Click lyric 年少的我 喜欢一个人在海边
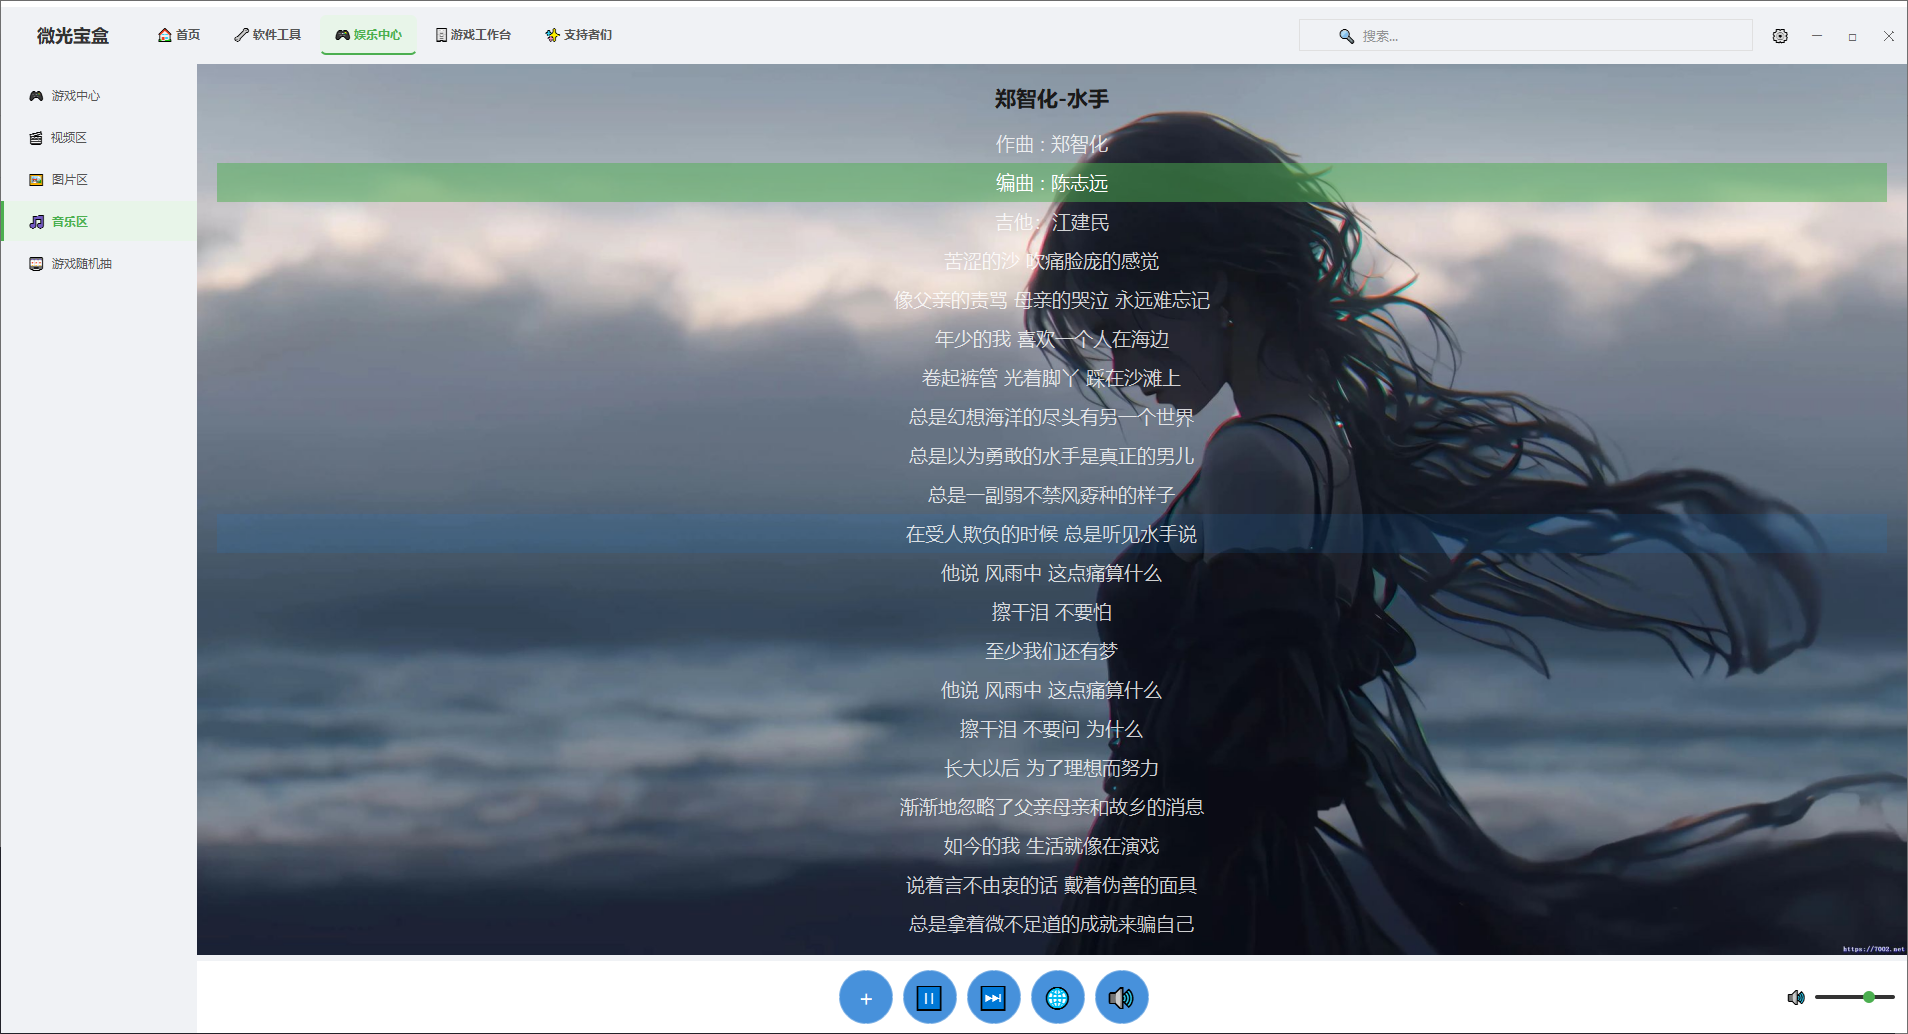The width and height of the screenshot is (1908, 1034). coord(1052,339)
